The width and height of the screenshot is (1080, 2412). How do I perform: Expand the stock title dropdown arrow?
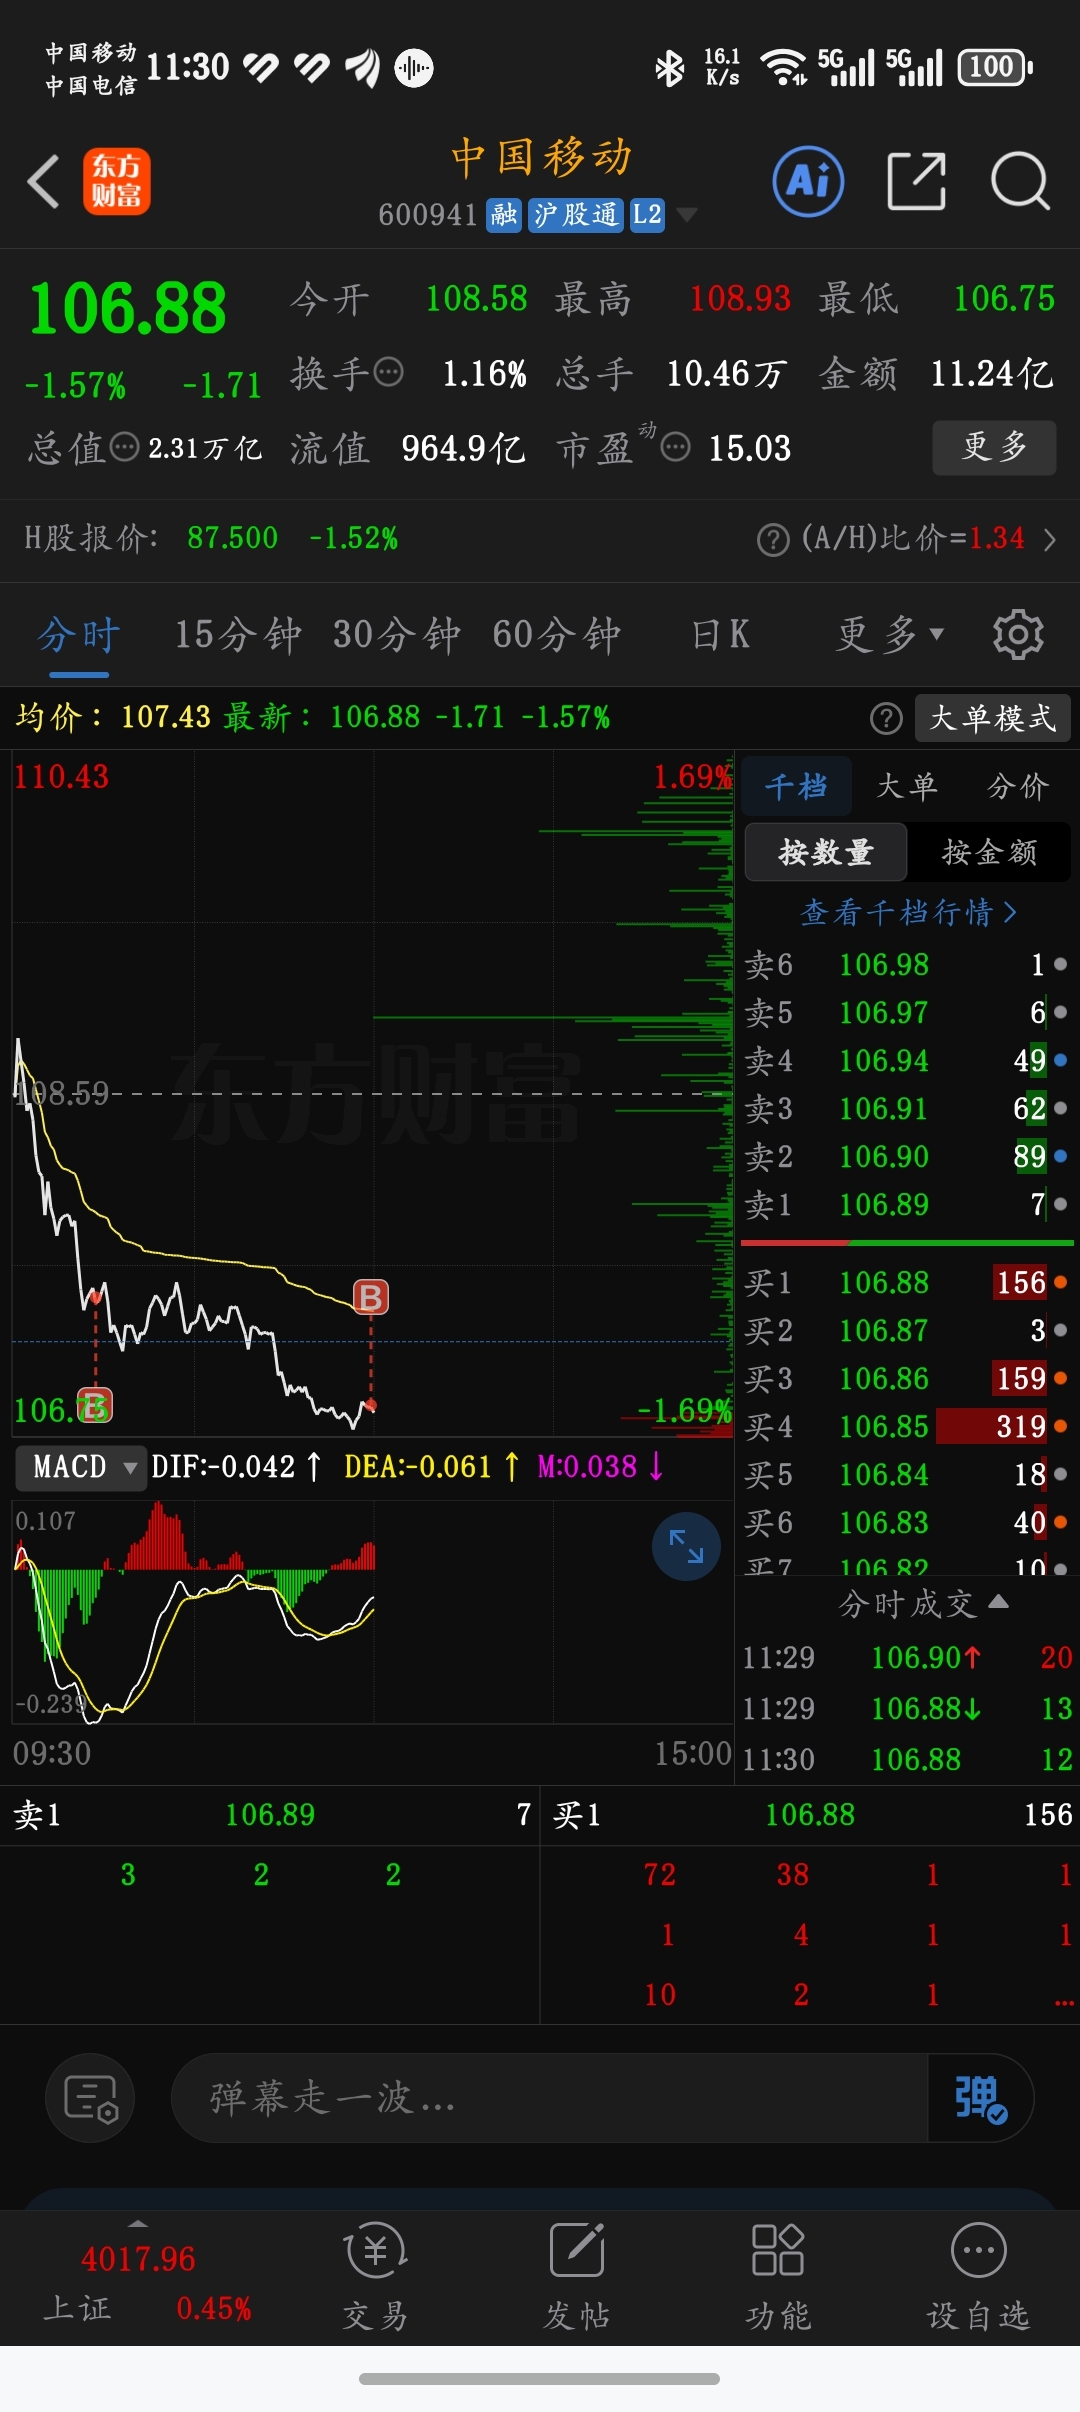click(686, 214)
